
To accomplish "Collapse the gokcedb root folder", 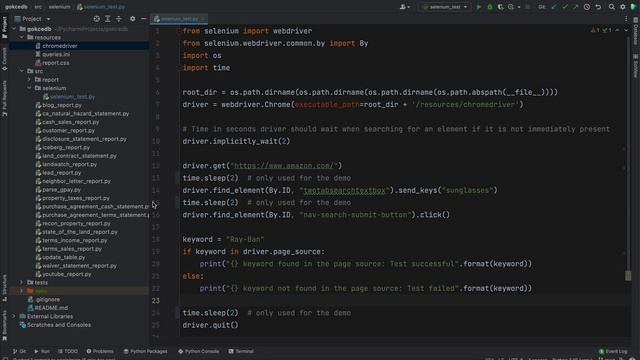I will [x=14, y=29].
